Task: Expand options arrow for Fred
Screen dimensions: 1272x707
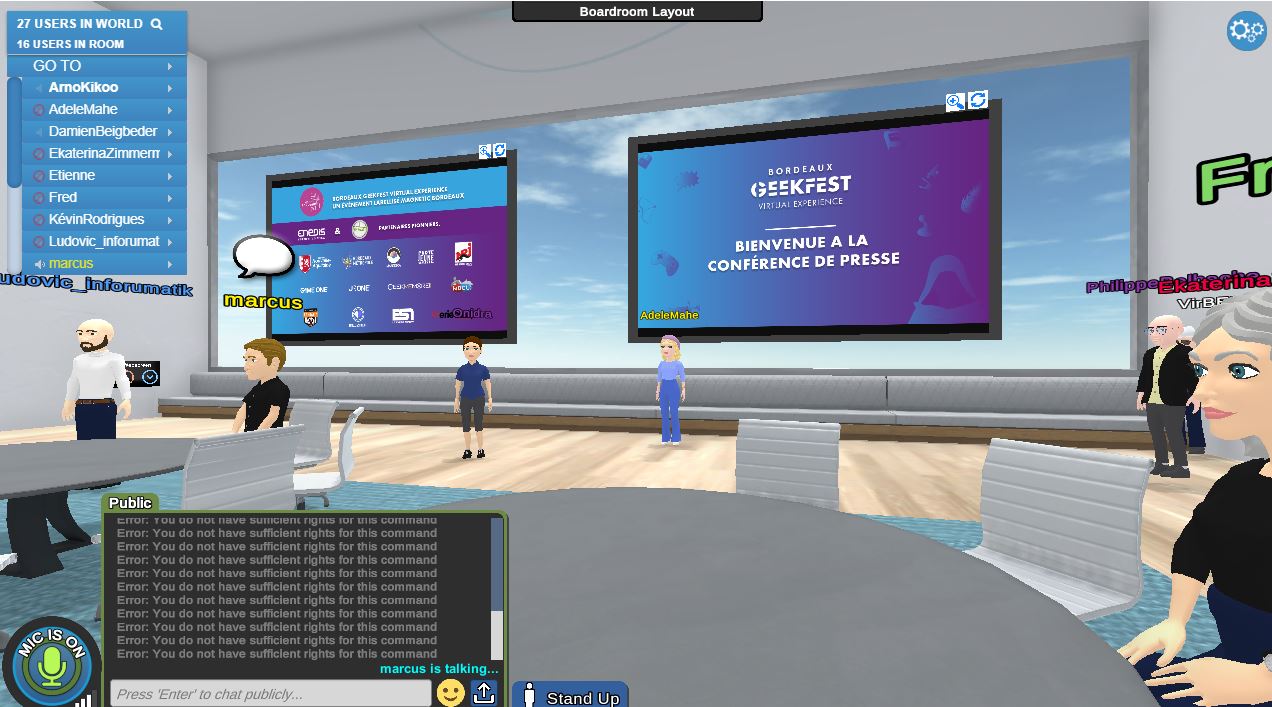Action: 170,198
